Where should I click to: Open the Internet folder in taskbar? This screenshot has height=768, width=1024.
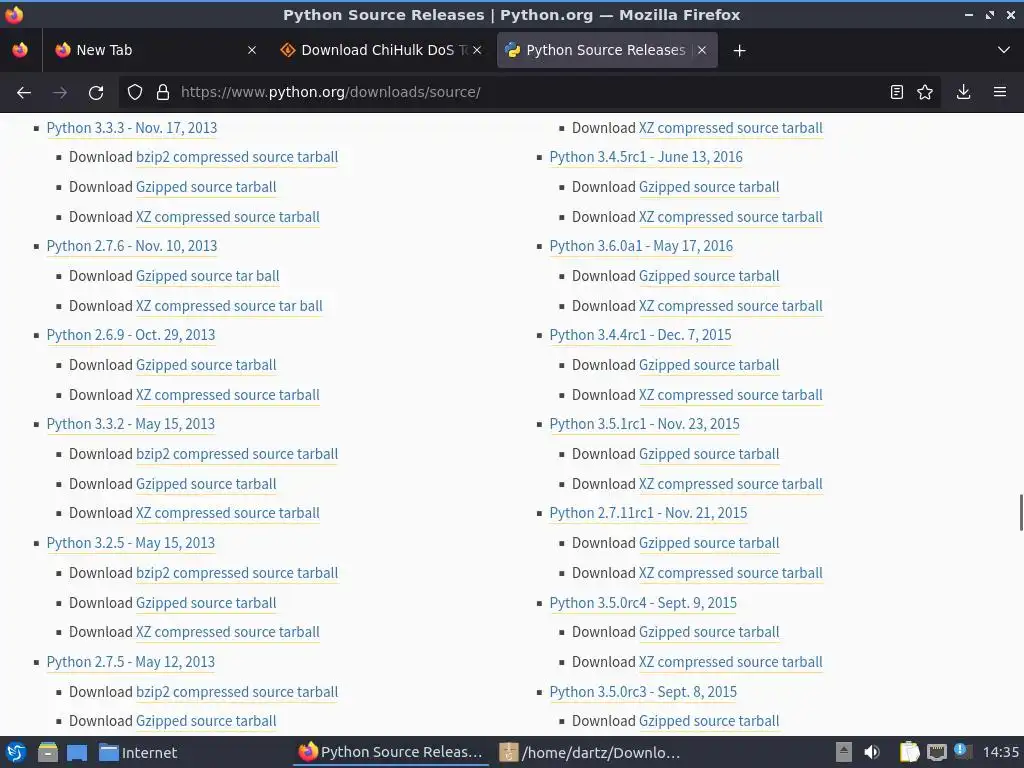point(138,752)
